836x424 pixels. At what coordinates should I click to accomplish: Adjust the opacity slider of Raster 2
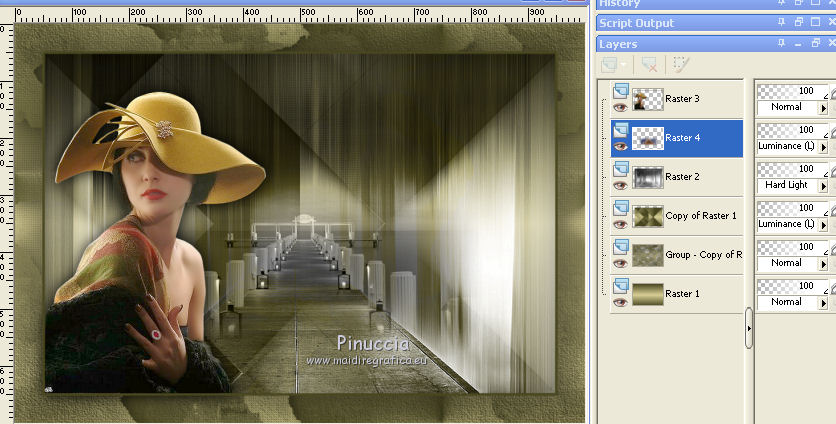pyautogui.click(x=792, y=169)
